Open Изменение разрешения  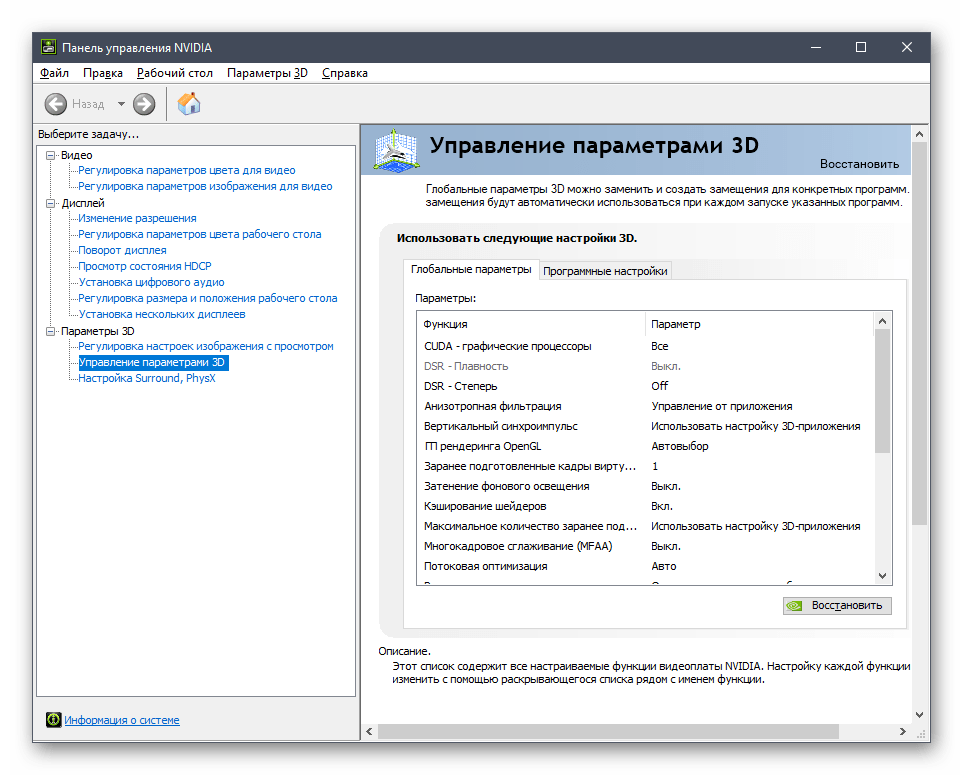click(137, 218)
